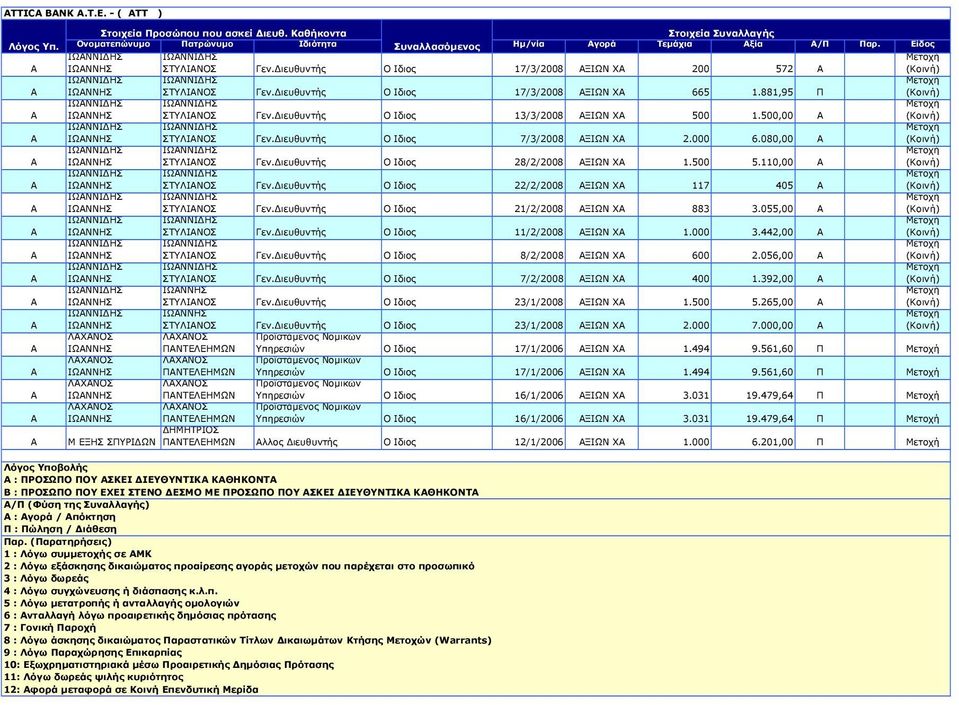Click note 8 mentioning Warrants

click(248, 640)
